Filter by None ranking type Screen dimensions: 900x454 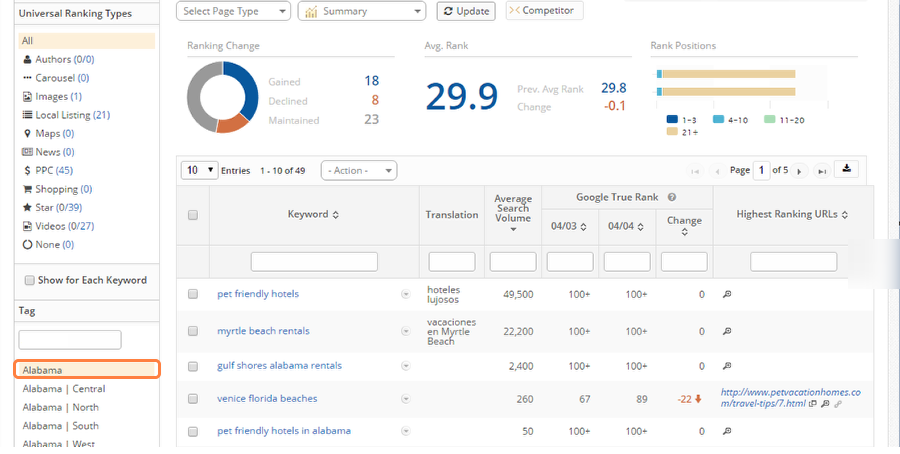48,244
